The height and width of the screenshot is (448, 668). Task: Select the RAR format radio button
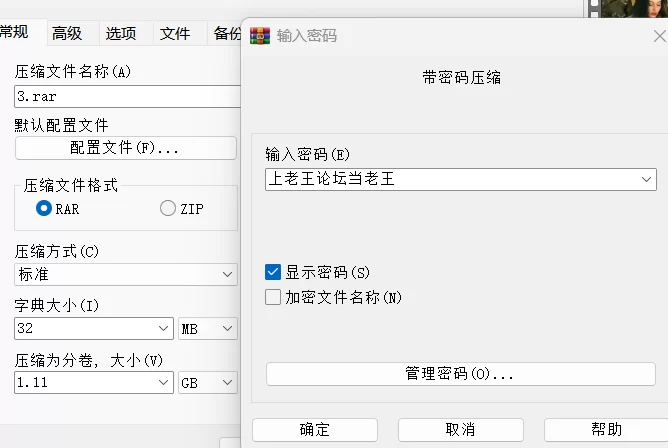click(44, 209)
